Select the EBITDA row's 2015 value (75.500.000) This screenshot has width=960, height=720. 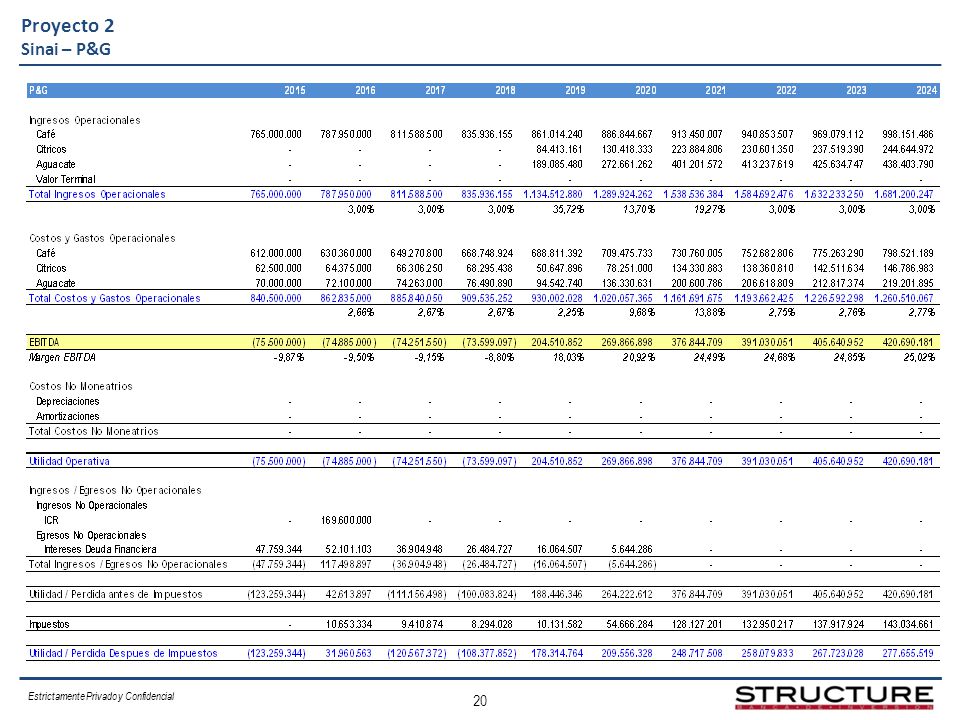point(279,342)
